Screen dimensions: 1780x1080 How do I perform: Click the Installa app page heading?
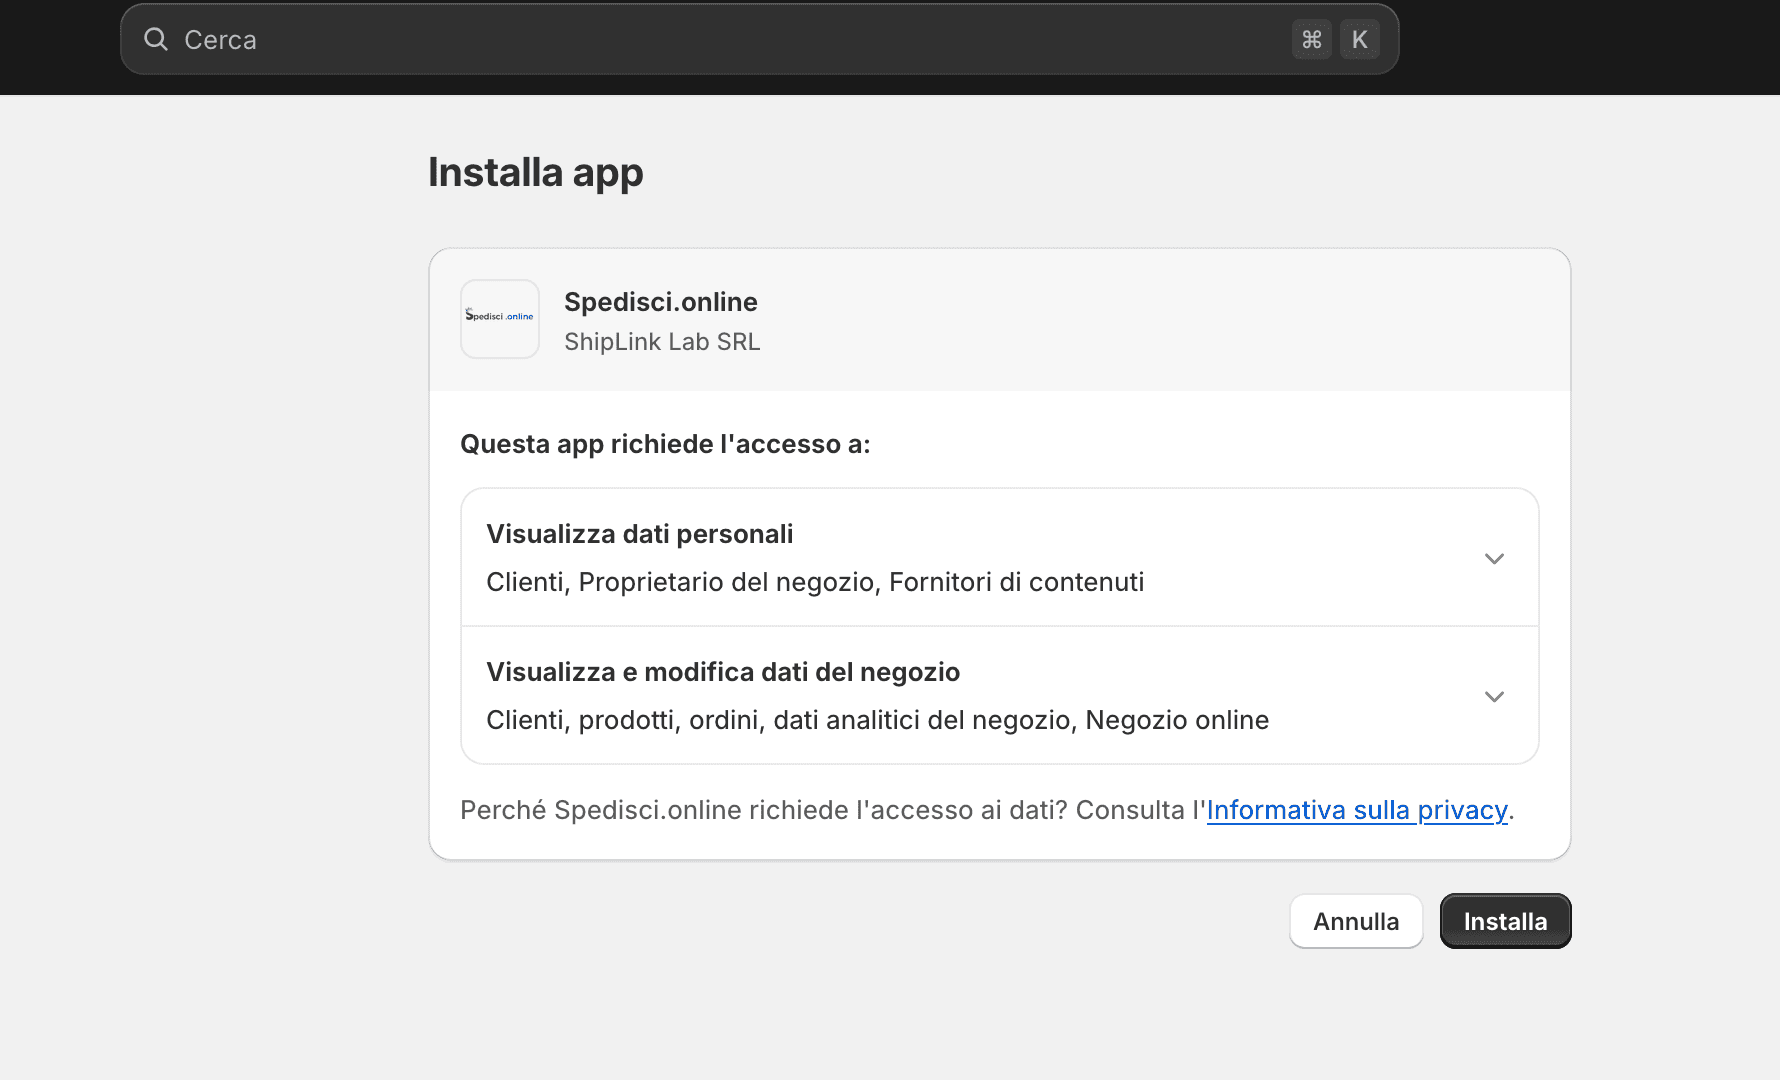click(x=535, y=172)
